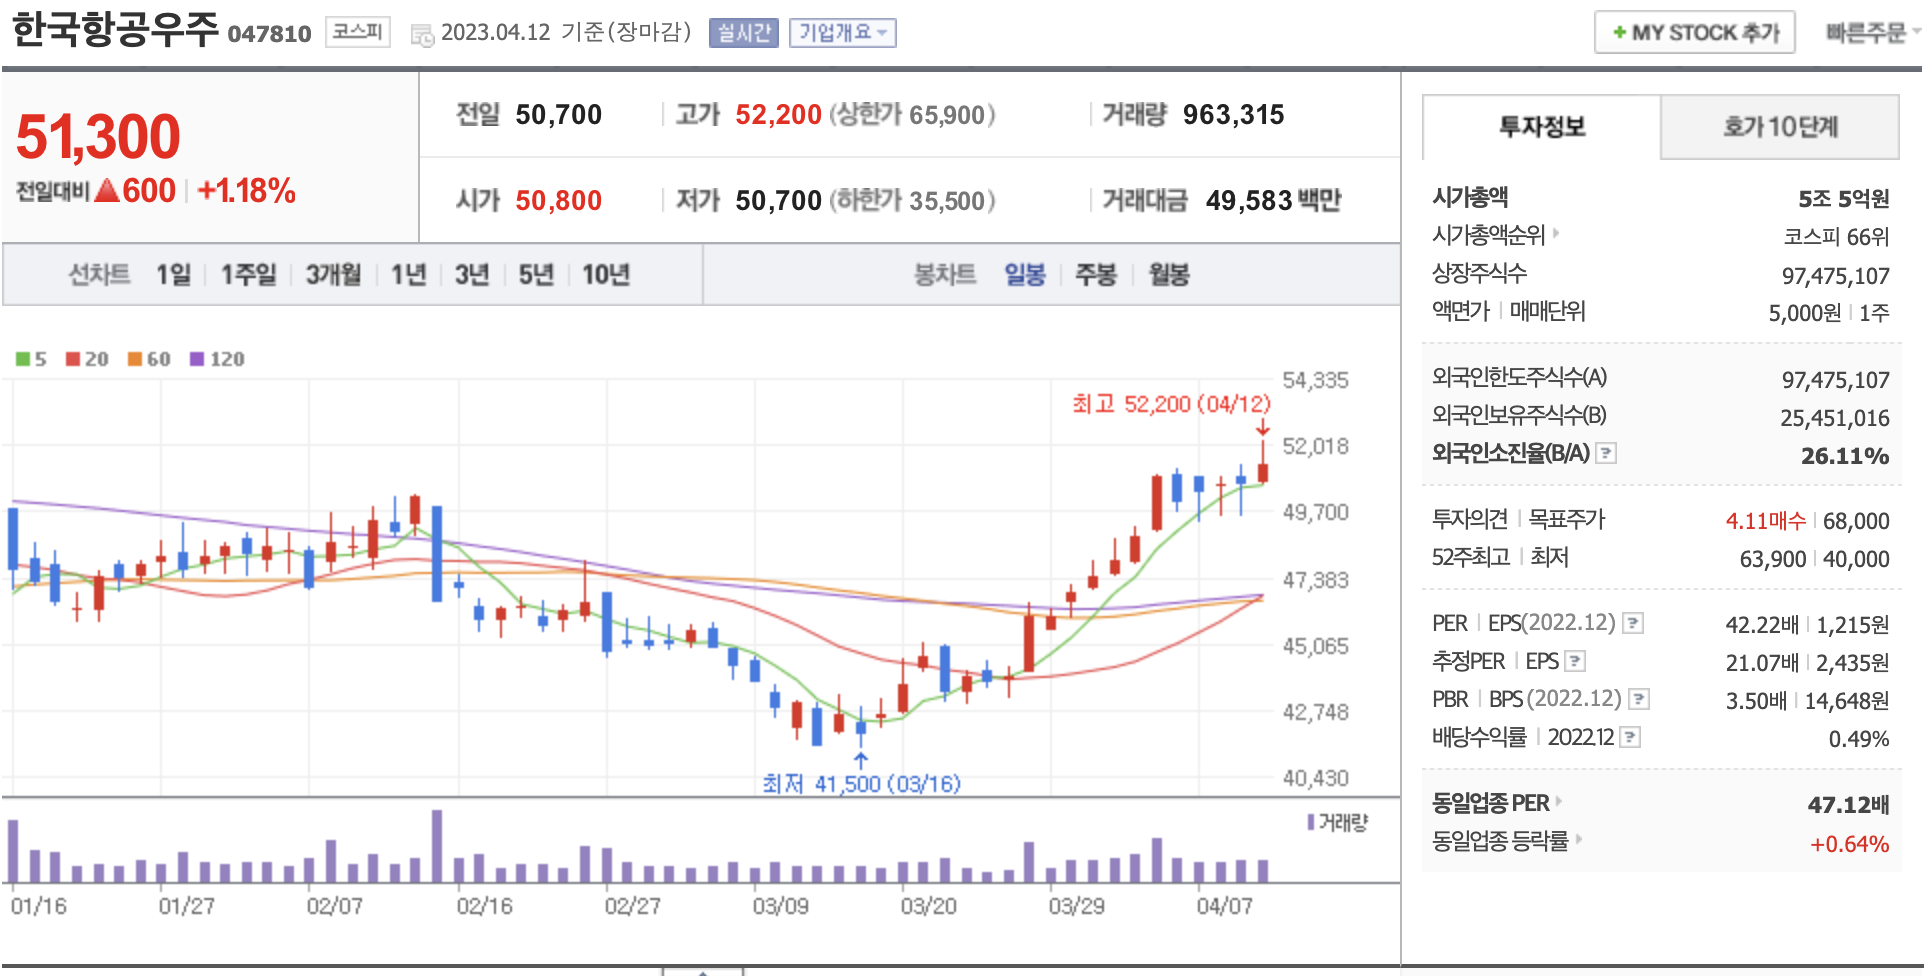This screenshot has height=976, width=1928.
Task: Click the help icon next to 외국인소진율(B/A)
Action: coord(1605,454)
